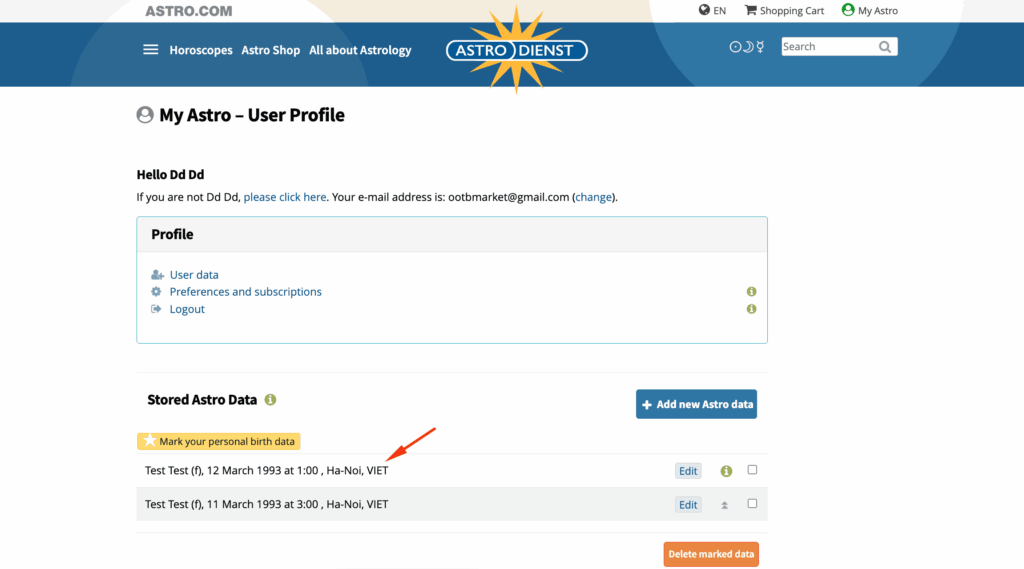Click the Stored Astro Data heading
This screenshot has width=1024, height=569.
pyautogui.click(x=202, y=400)
